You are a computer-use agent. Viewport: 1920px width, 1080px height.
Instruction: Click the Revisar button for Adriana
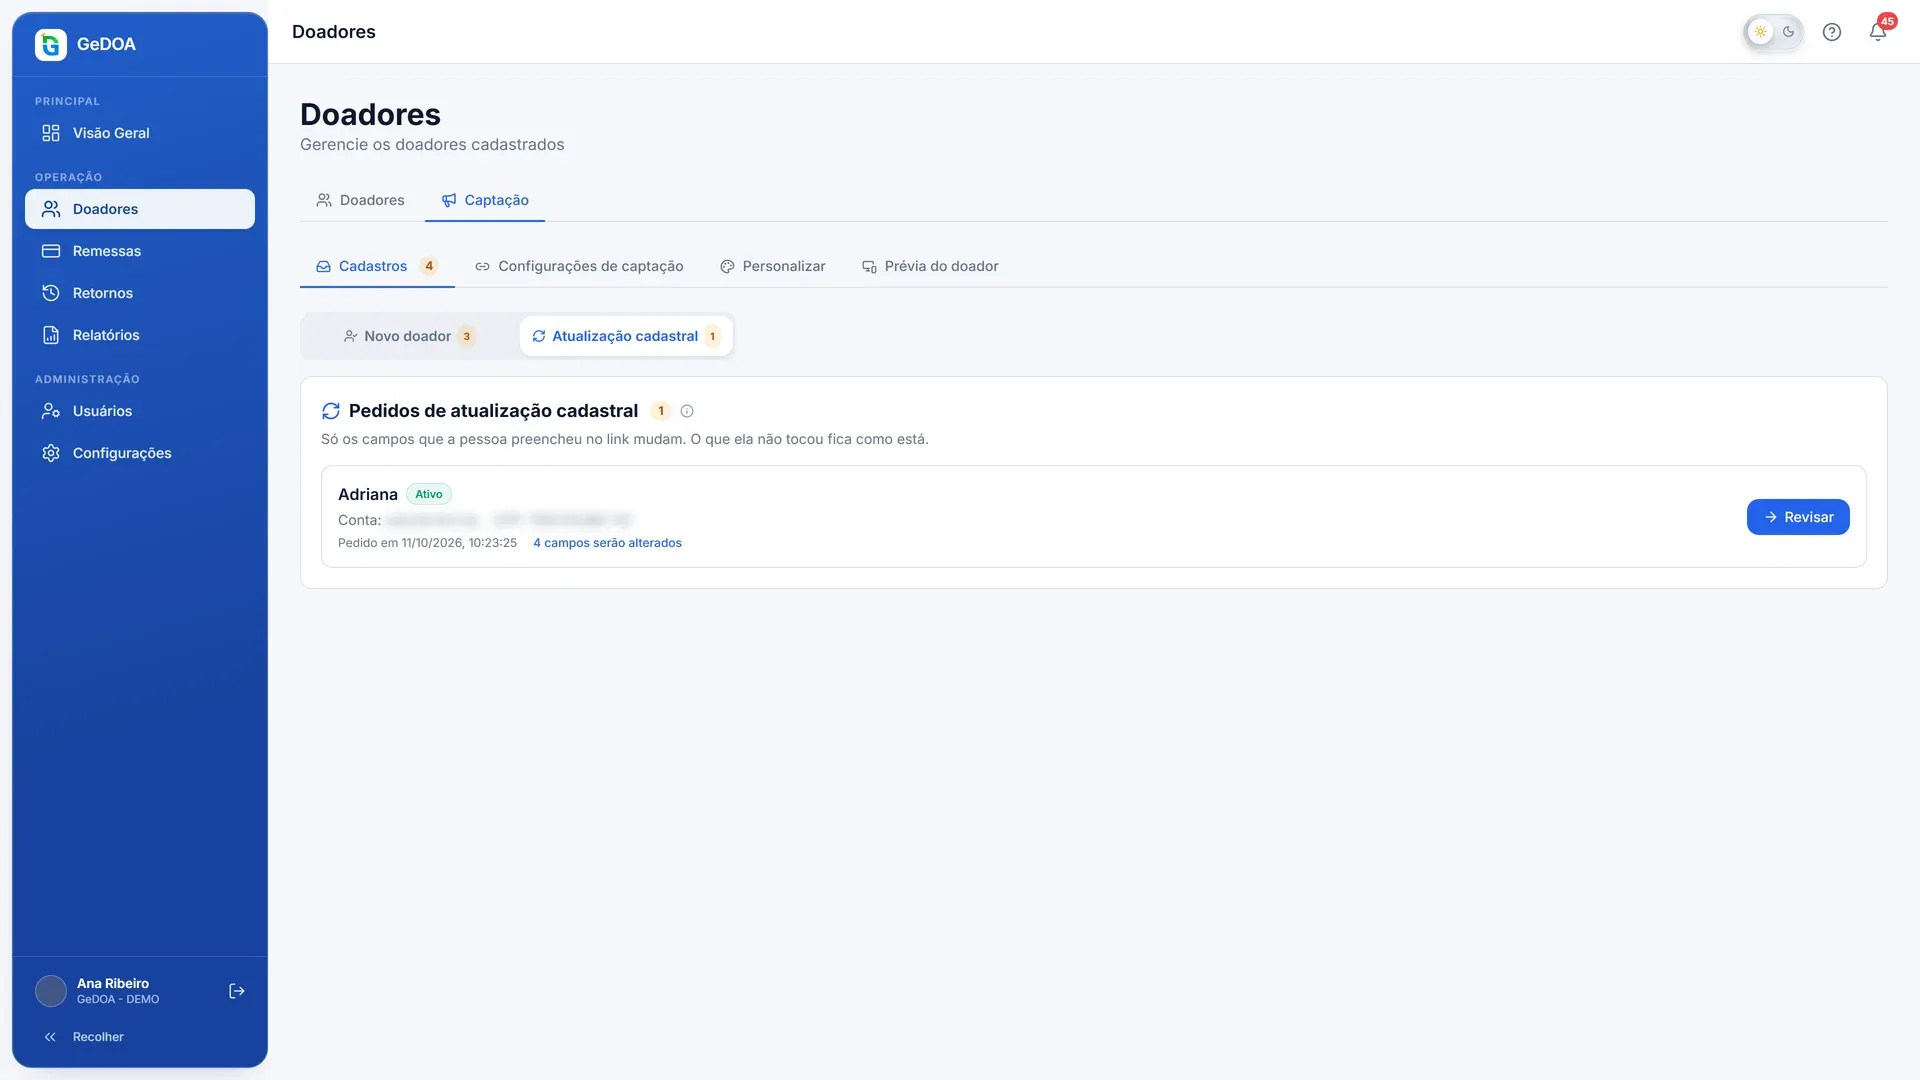(x=1798, y=517)
